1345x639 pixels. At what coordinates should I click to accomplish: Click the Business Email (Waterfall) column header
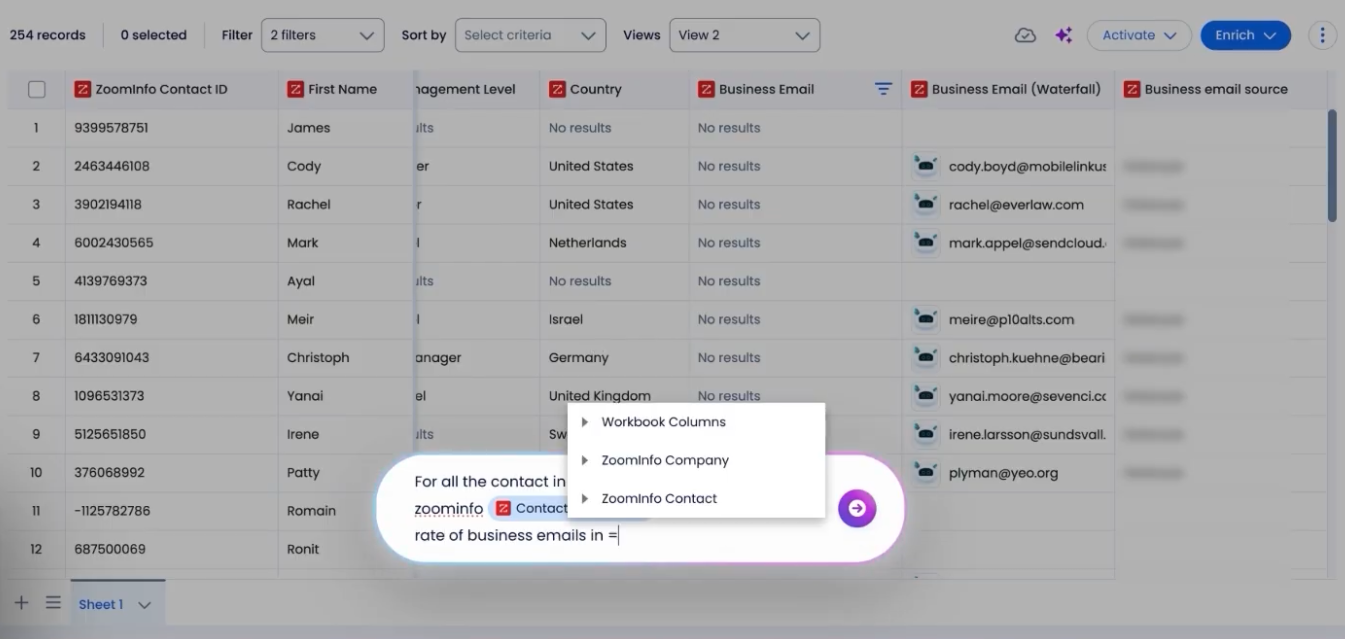[1008, 89]
